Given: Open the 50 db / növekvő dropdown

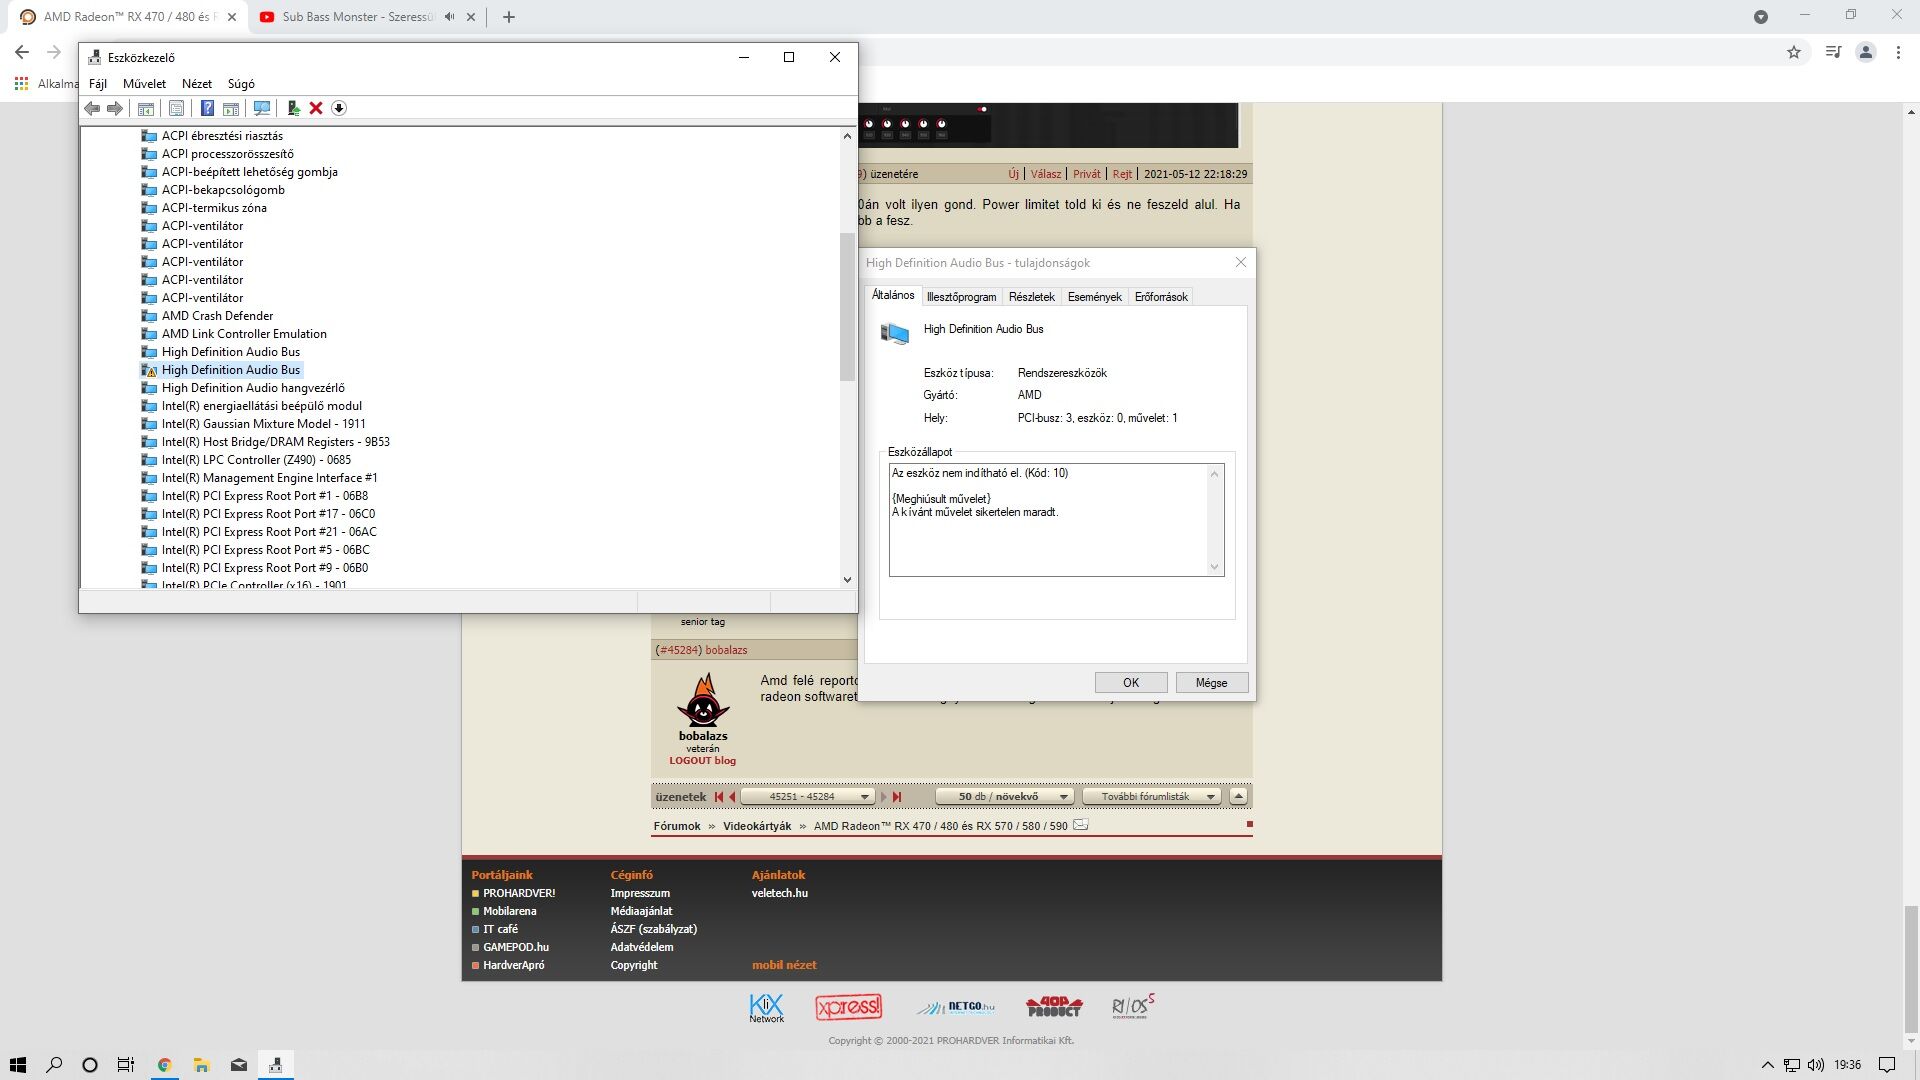Looking at the screenshot, I should (1005, 797).
